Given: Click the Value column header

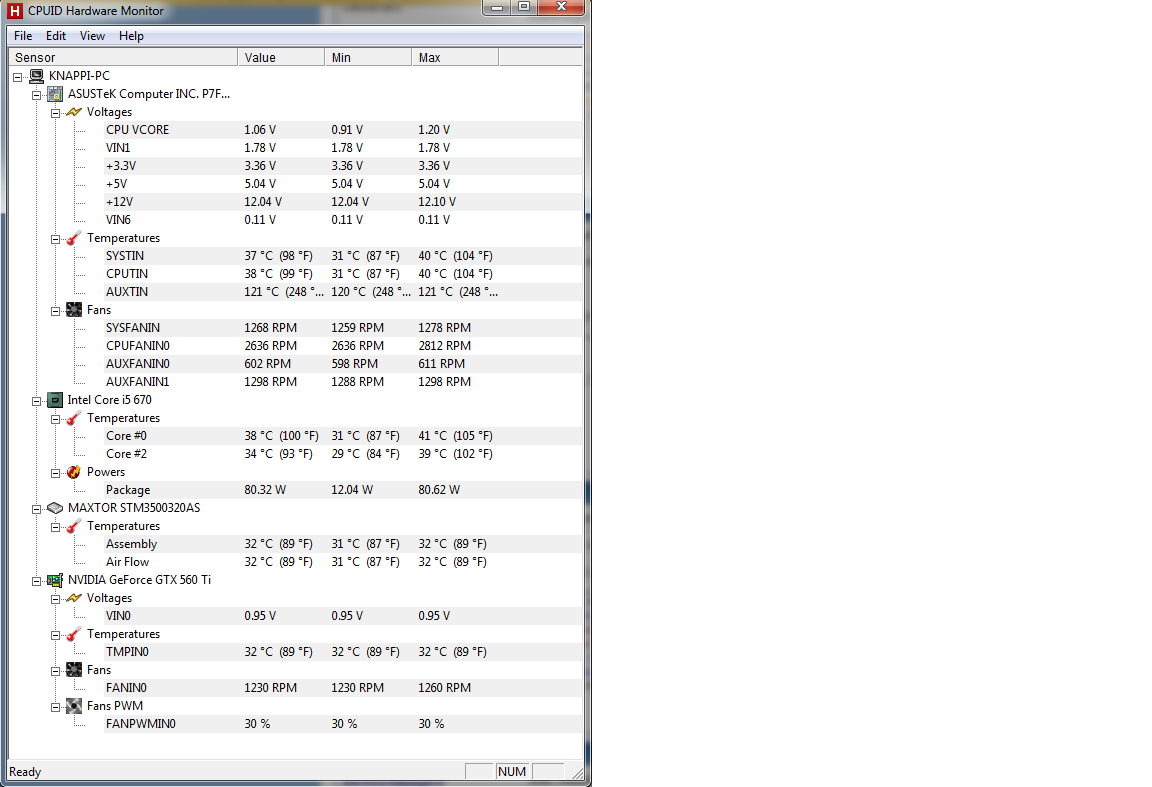Looking at the screenshot, I should (x=281, y=57).
